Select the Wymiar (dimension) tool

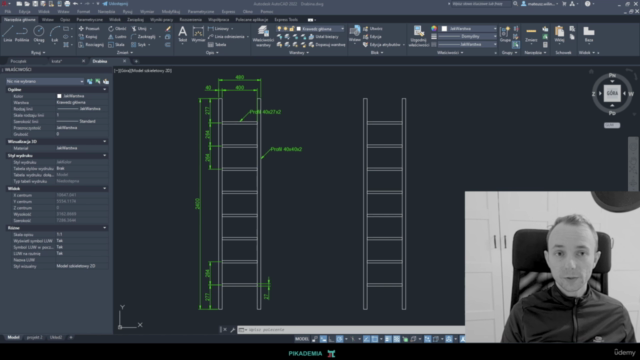[198, 33]
